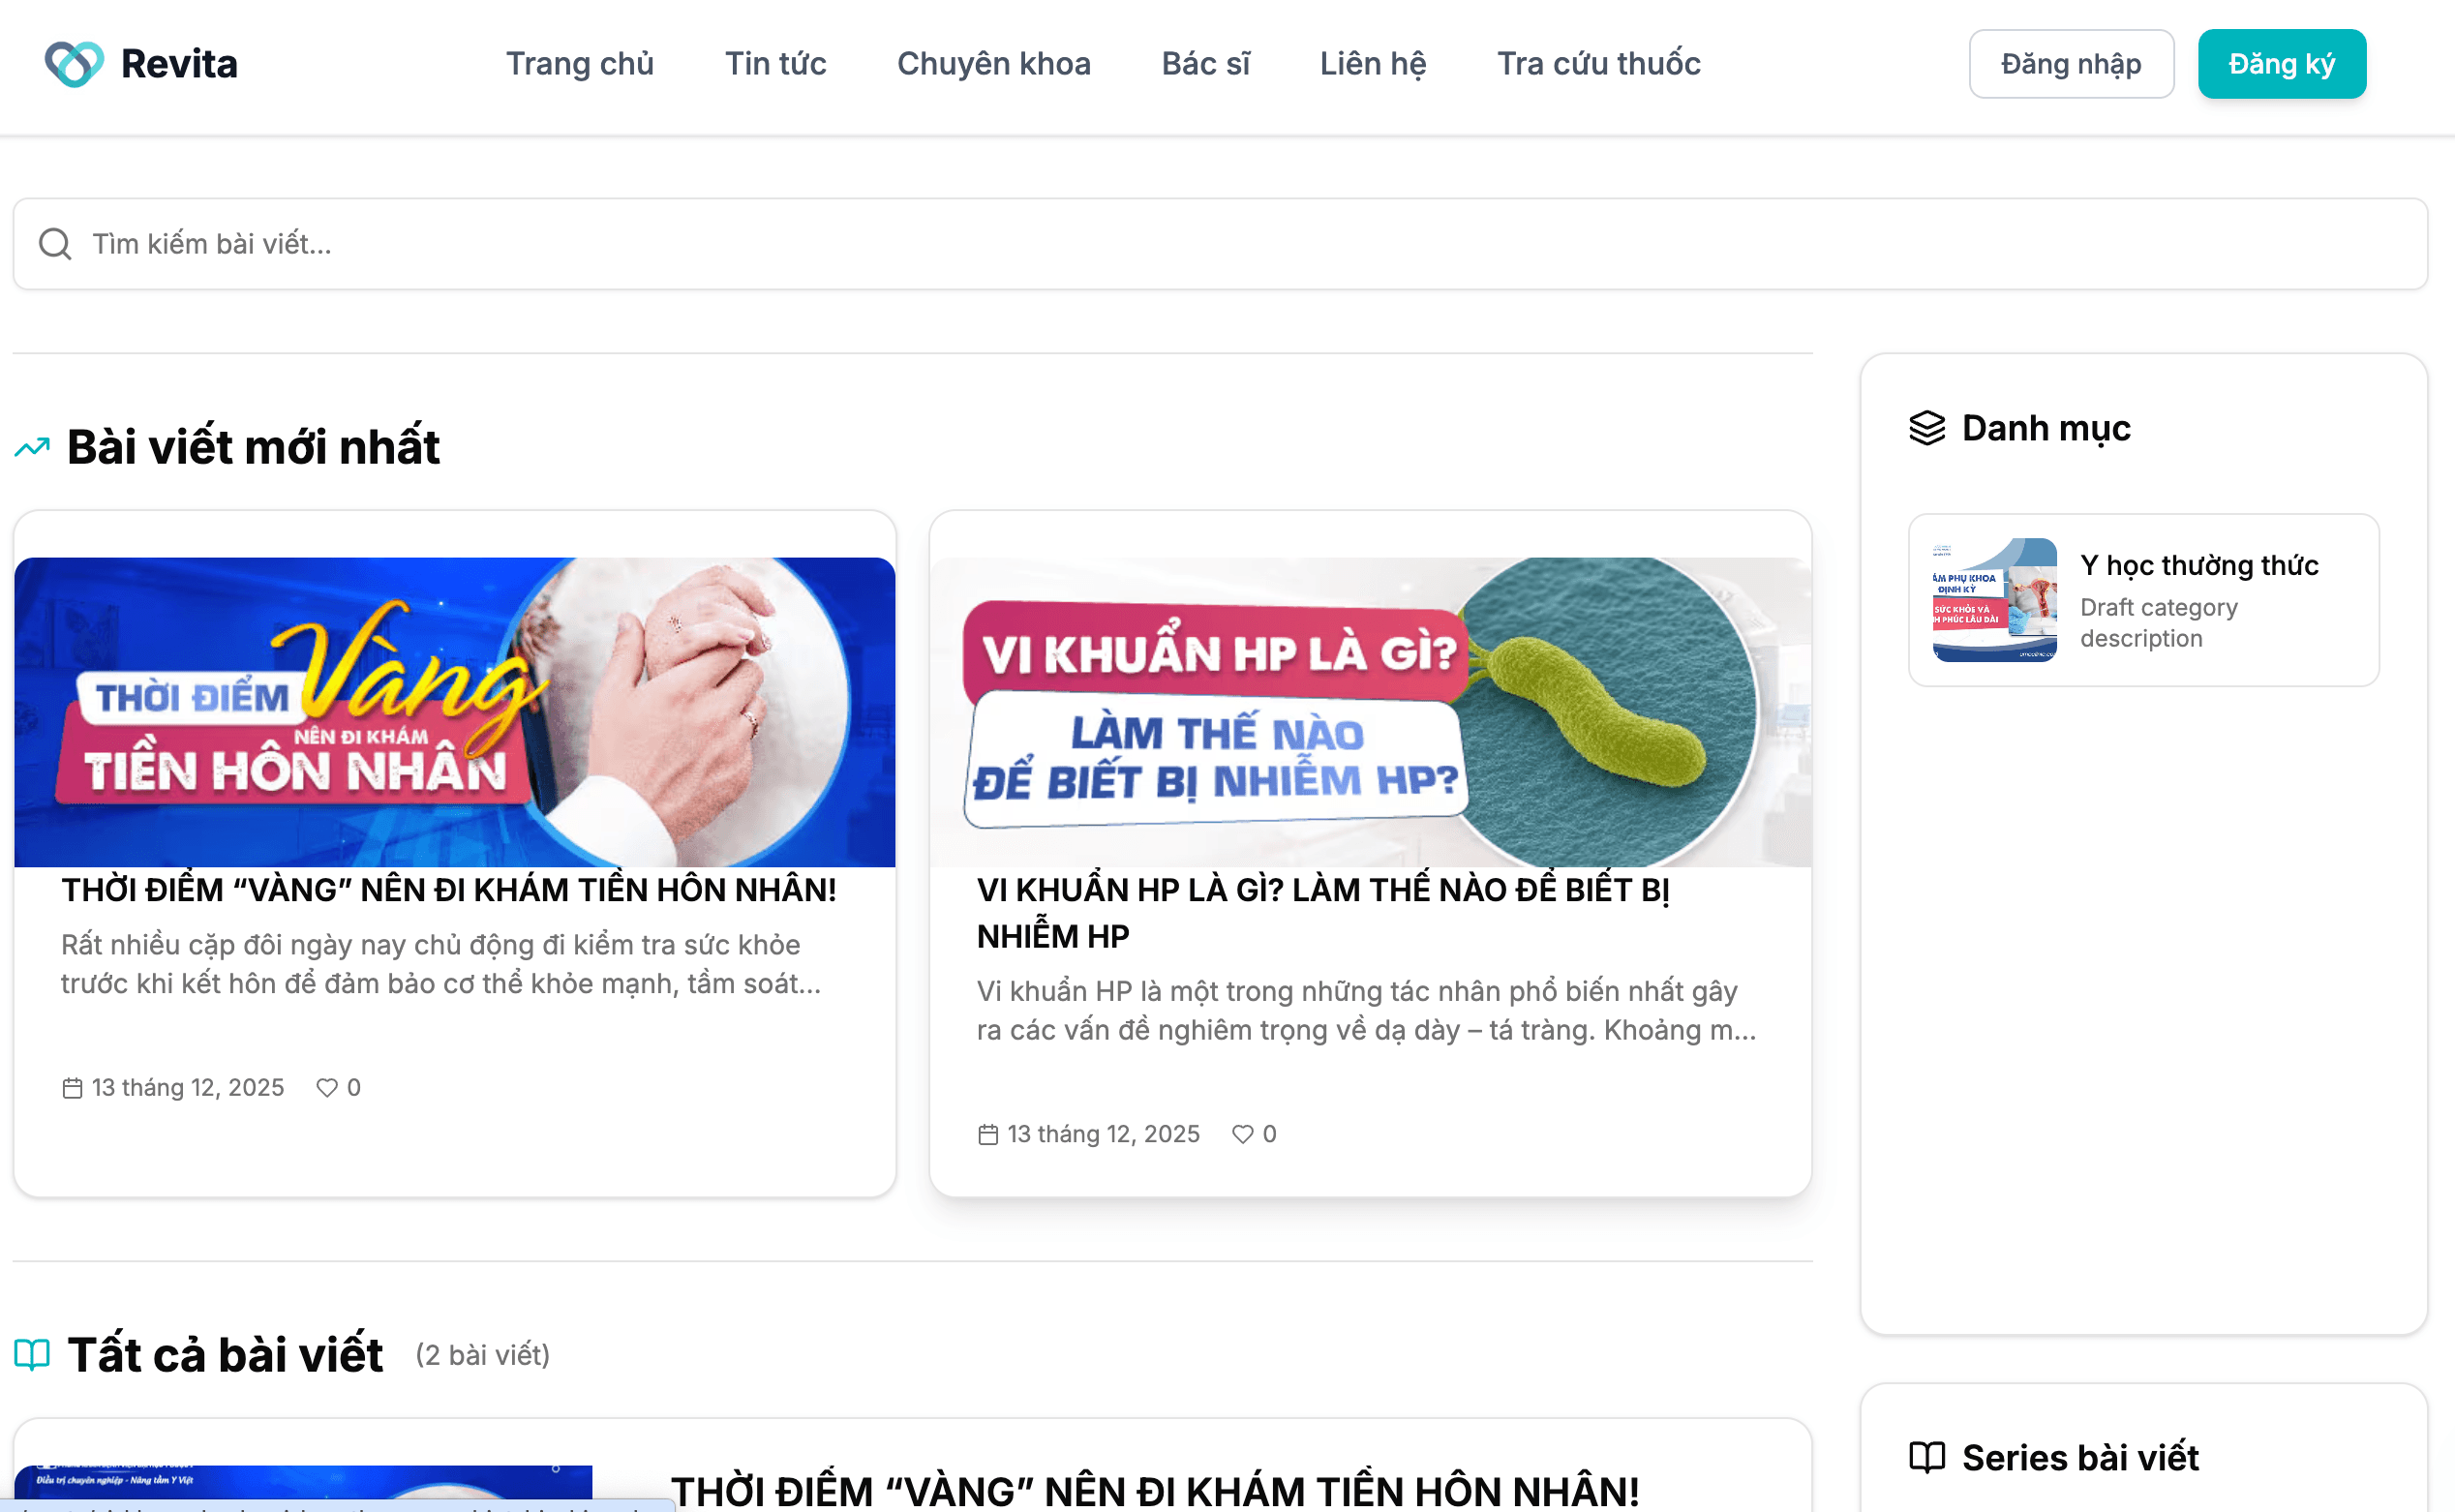Click the book icon beside Tất cả bài viết
The image size is (2455, 1512).
32,1355
